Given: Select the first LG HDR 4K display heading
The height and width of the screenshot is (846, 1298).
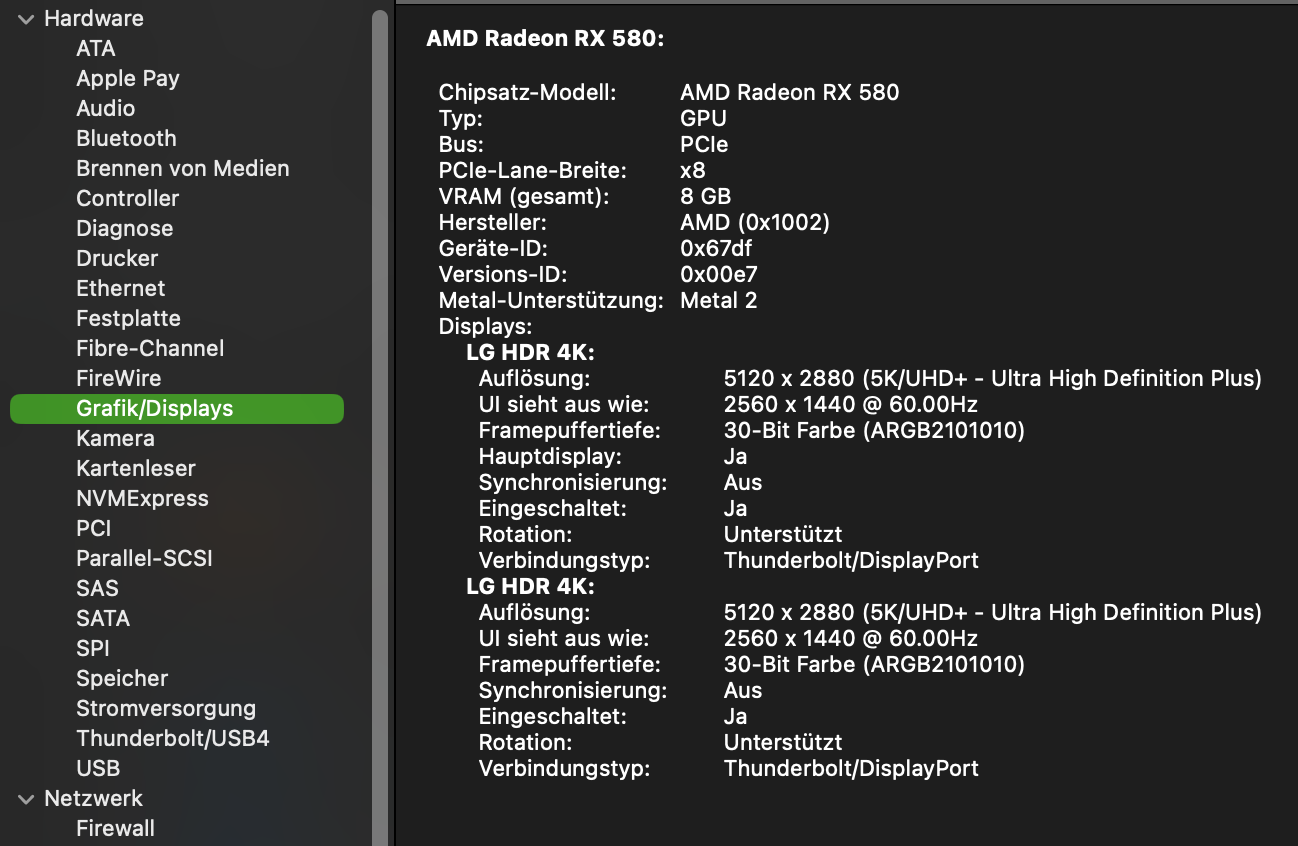Looking at the screenshot, I should tap(531, 352).
